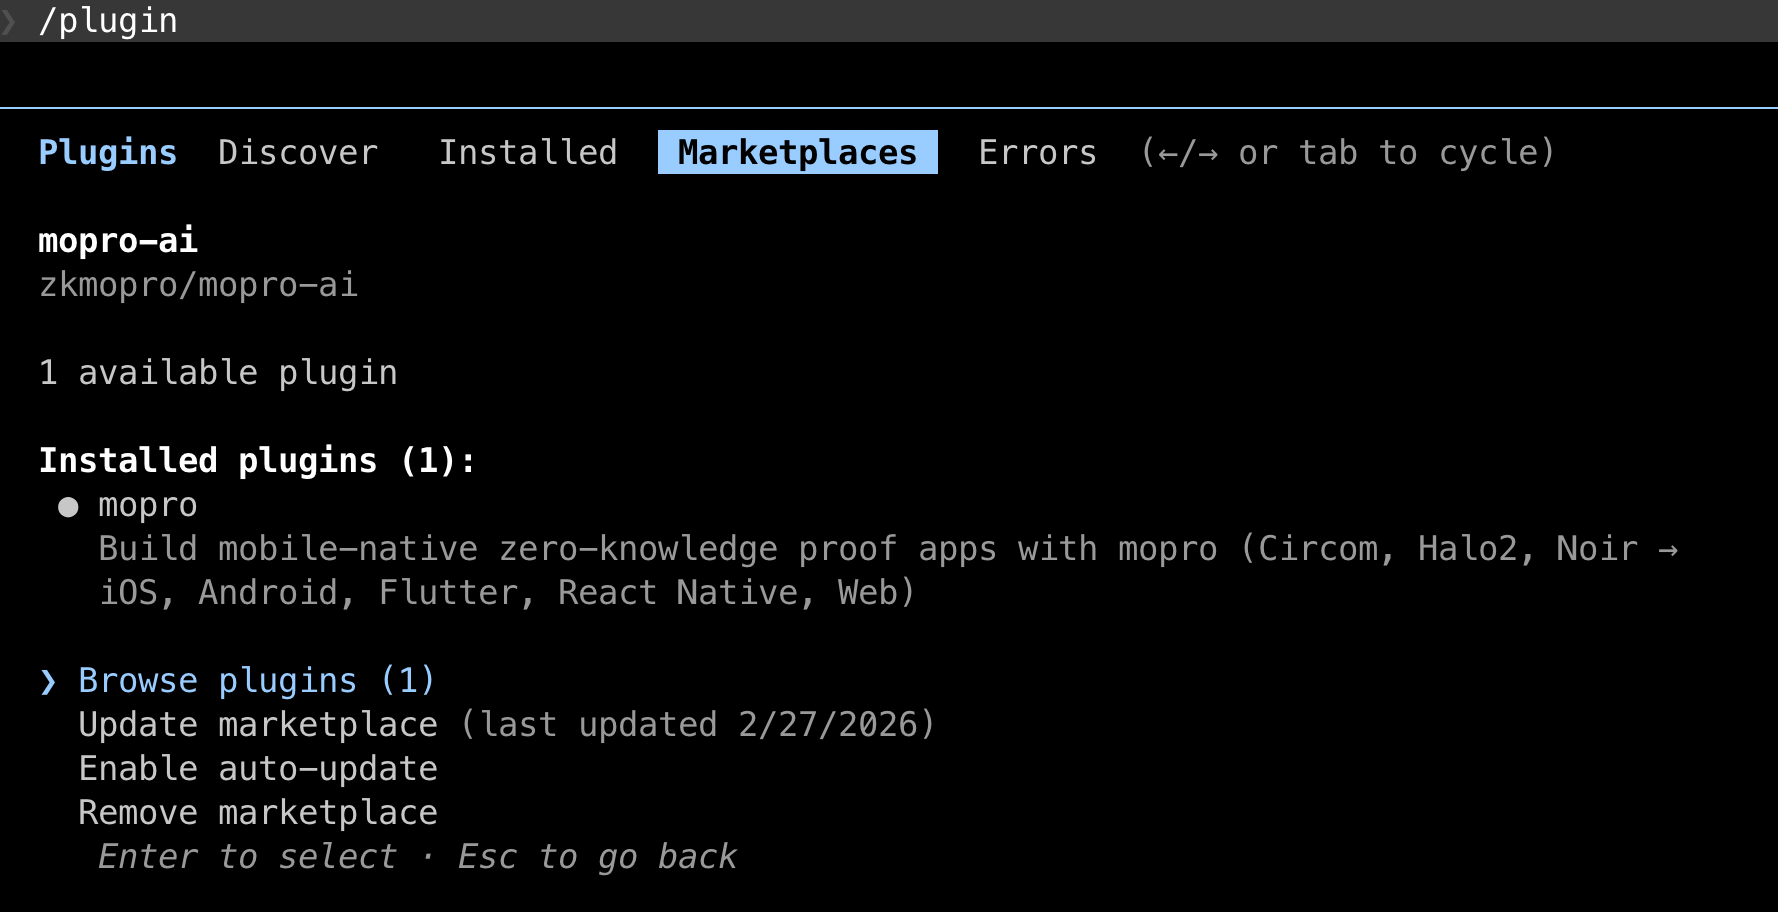Click the zkmopro/mopro-ai repository label
The height and width of the screenshot is (912, 1778).
[198, 285]
